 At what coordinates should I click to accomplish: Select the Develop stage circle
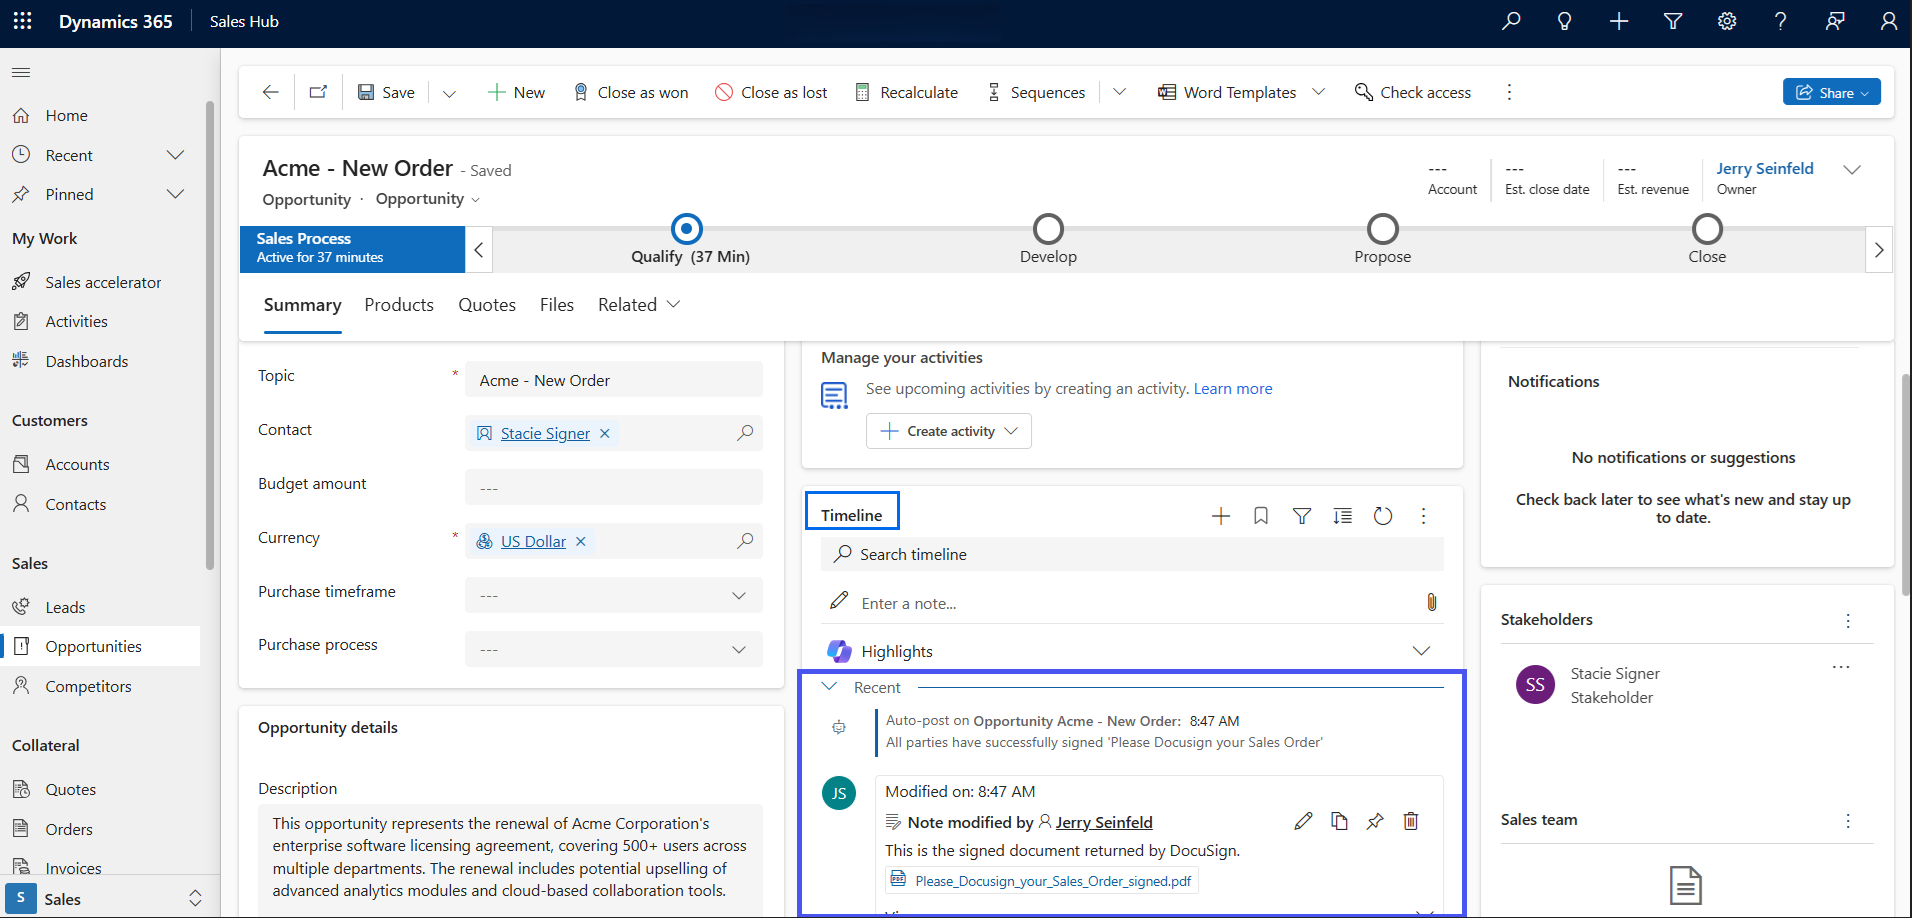1047,229
